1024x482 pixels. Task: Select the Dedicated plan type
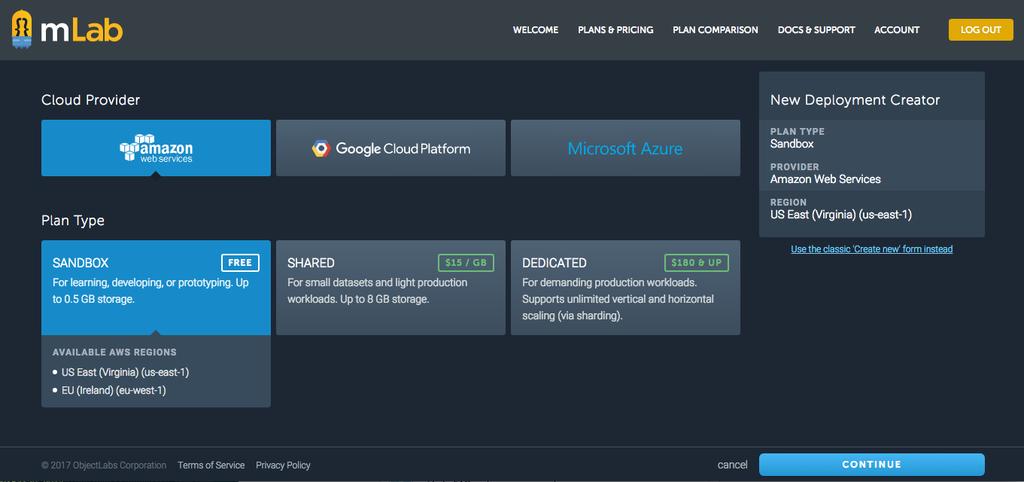[626, 287]
